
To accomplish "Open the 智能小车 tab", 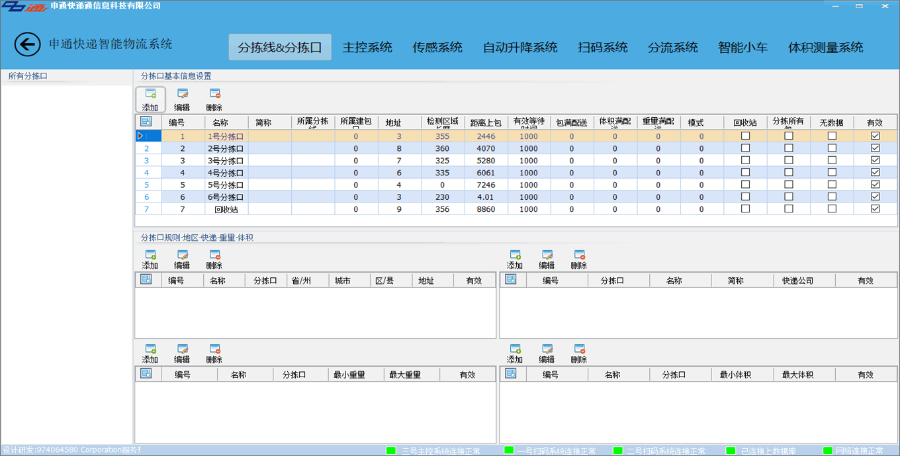I will [x=743, y=47].
